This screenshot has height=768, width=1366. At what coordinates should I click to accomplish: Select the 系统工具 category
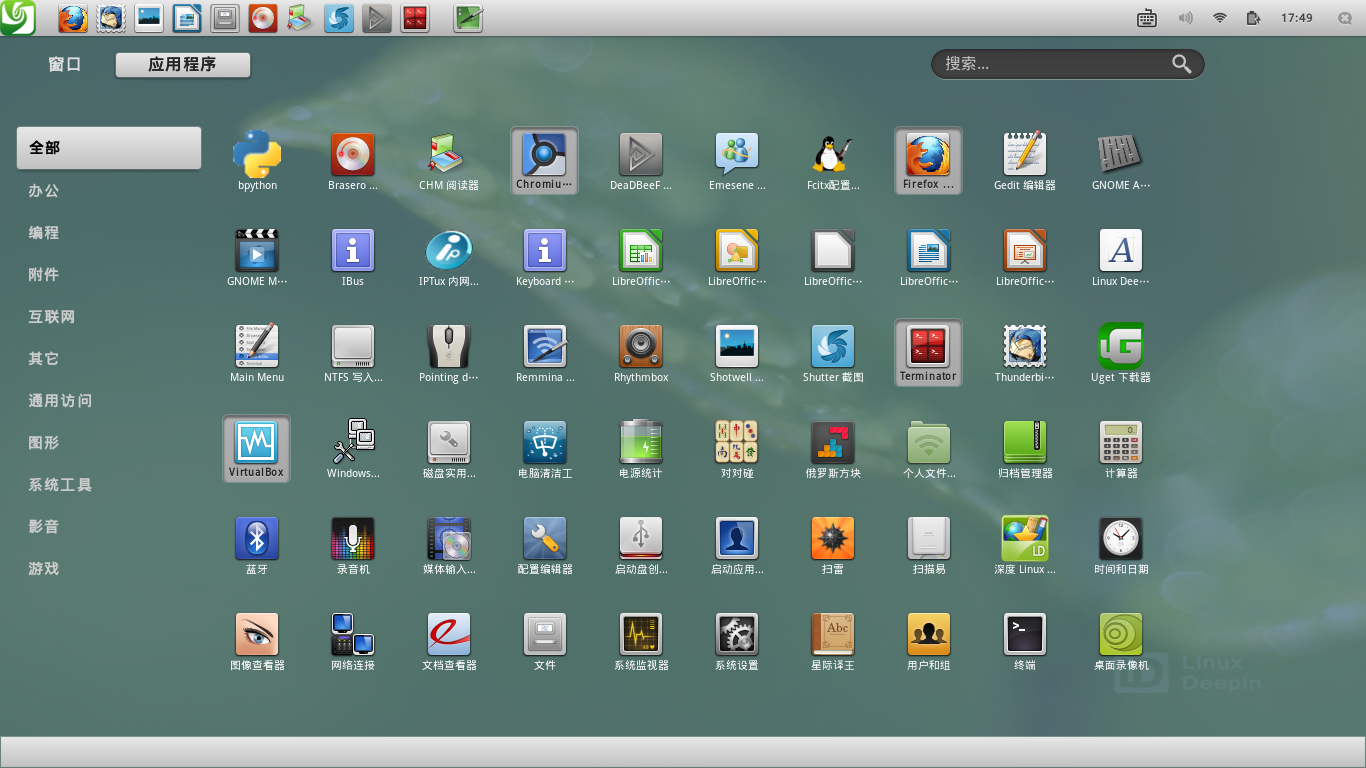60,484
